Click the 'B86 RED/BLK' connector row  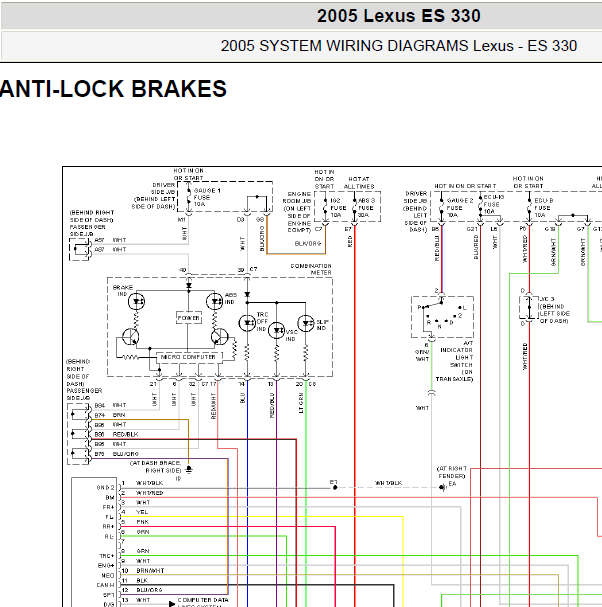(116, 434)
